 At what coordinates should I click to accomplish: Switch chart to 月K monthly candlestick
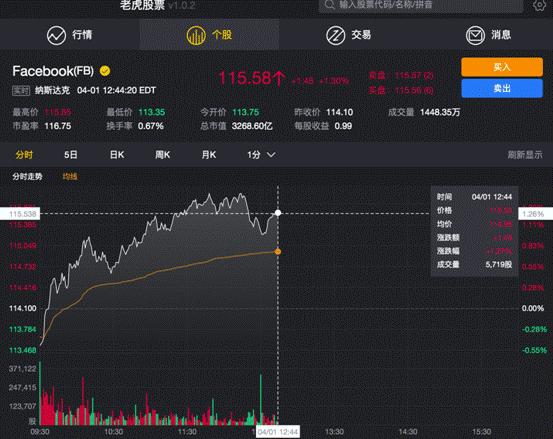[209, 155]
